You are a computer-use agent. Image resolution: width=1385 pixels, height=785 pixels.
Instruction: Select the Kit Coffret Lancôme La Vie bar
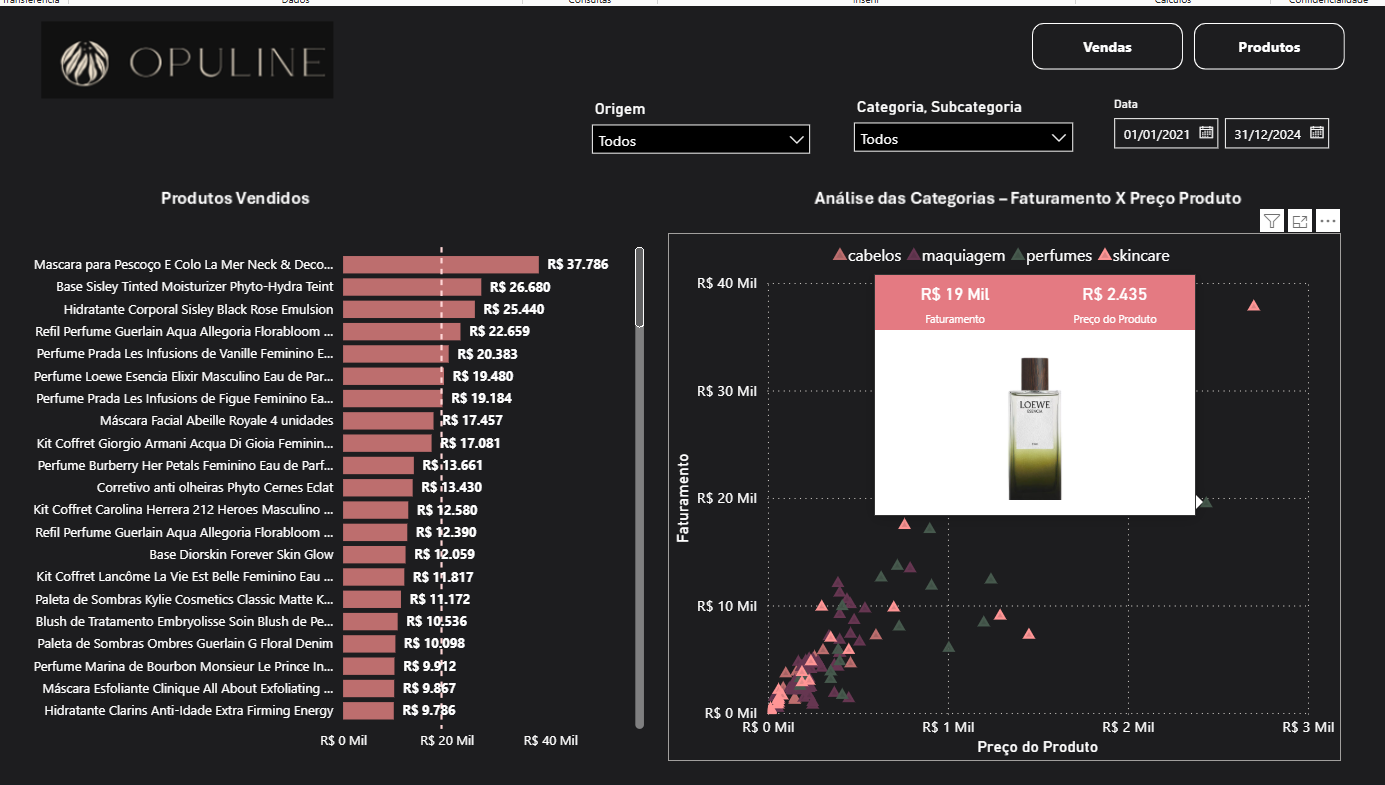point(374,577)
